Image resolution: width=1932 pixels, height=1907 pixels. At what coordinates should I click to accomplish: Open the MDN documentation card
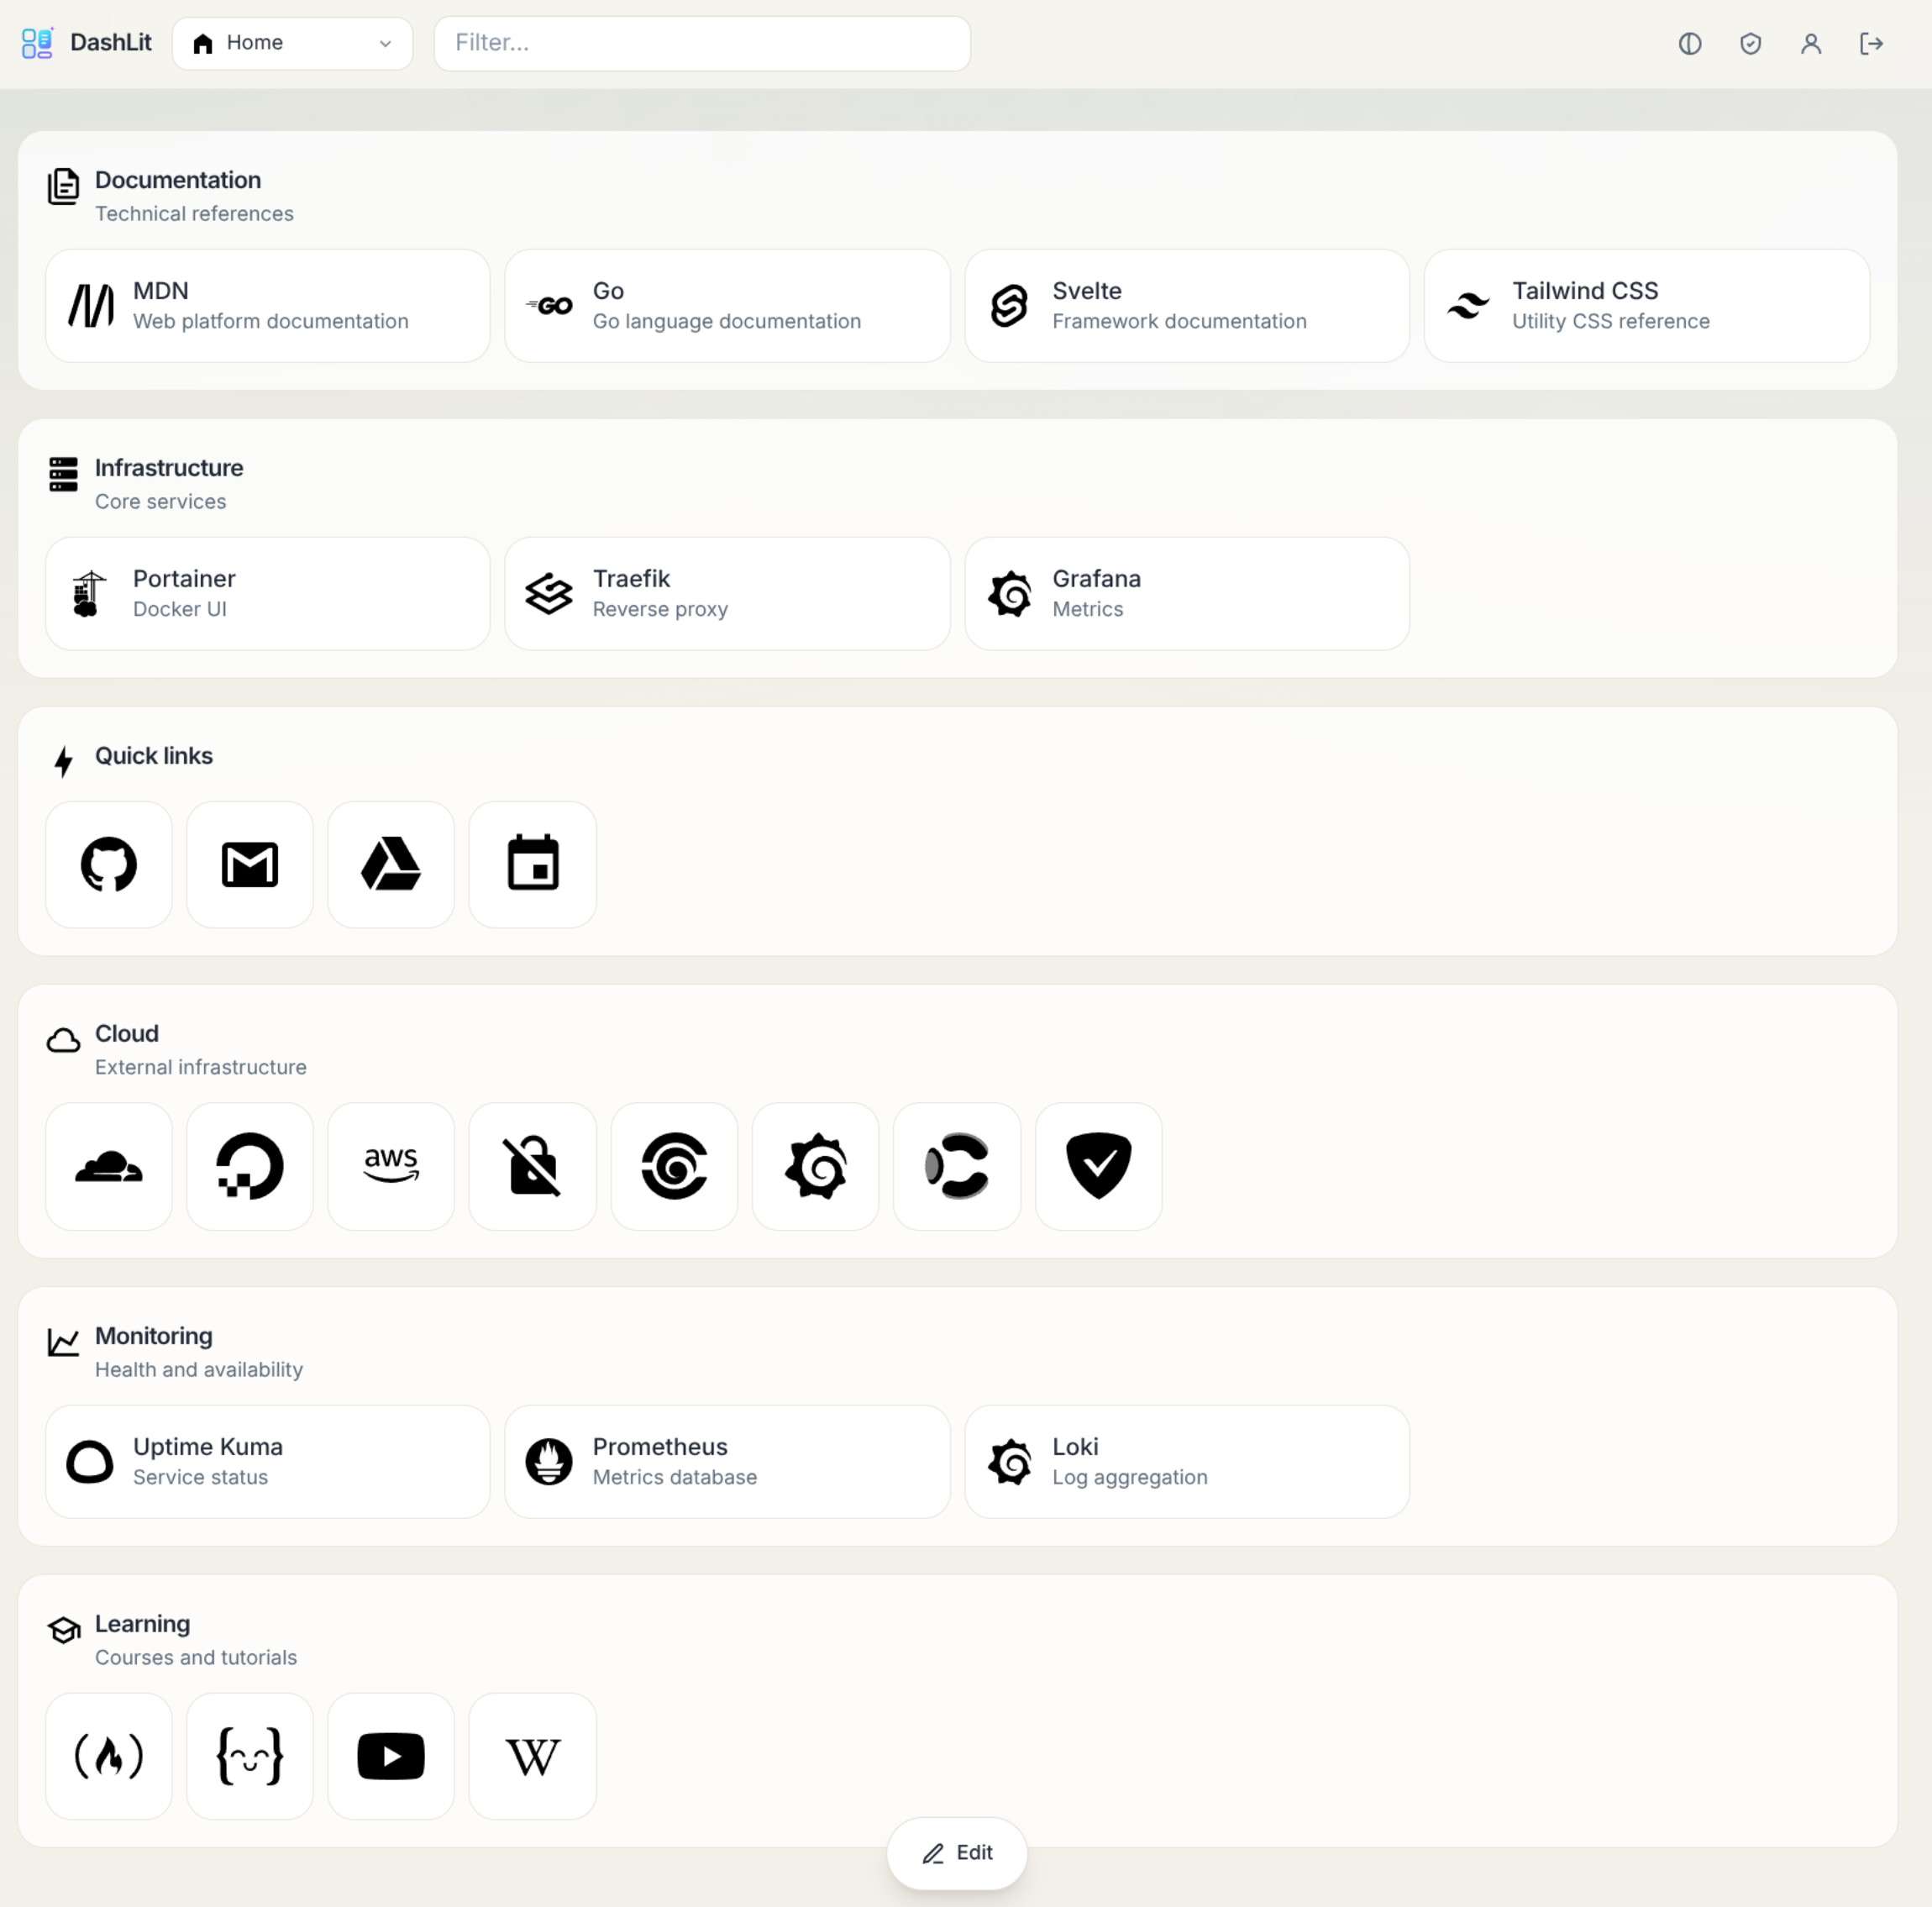click(x=268, y=306)
